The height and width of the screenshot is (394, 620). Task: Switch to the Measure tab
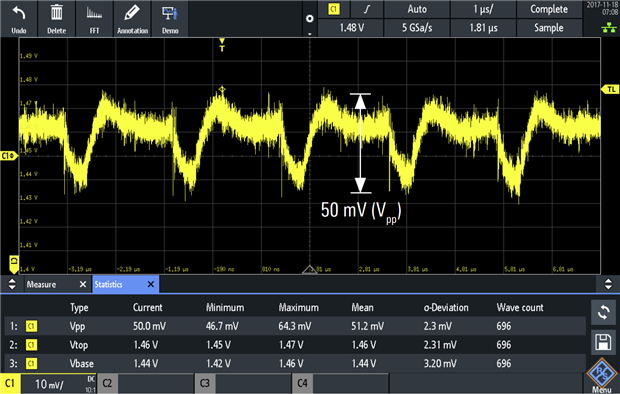click(42, 284)
